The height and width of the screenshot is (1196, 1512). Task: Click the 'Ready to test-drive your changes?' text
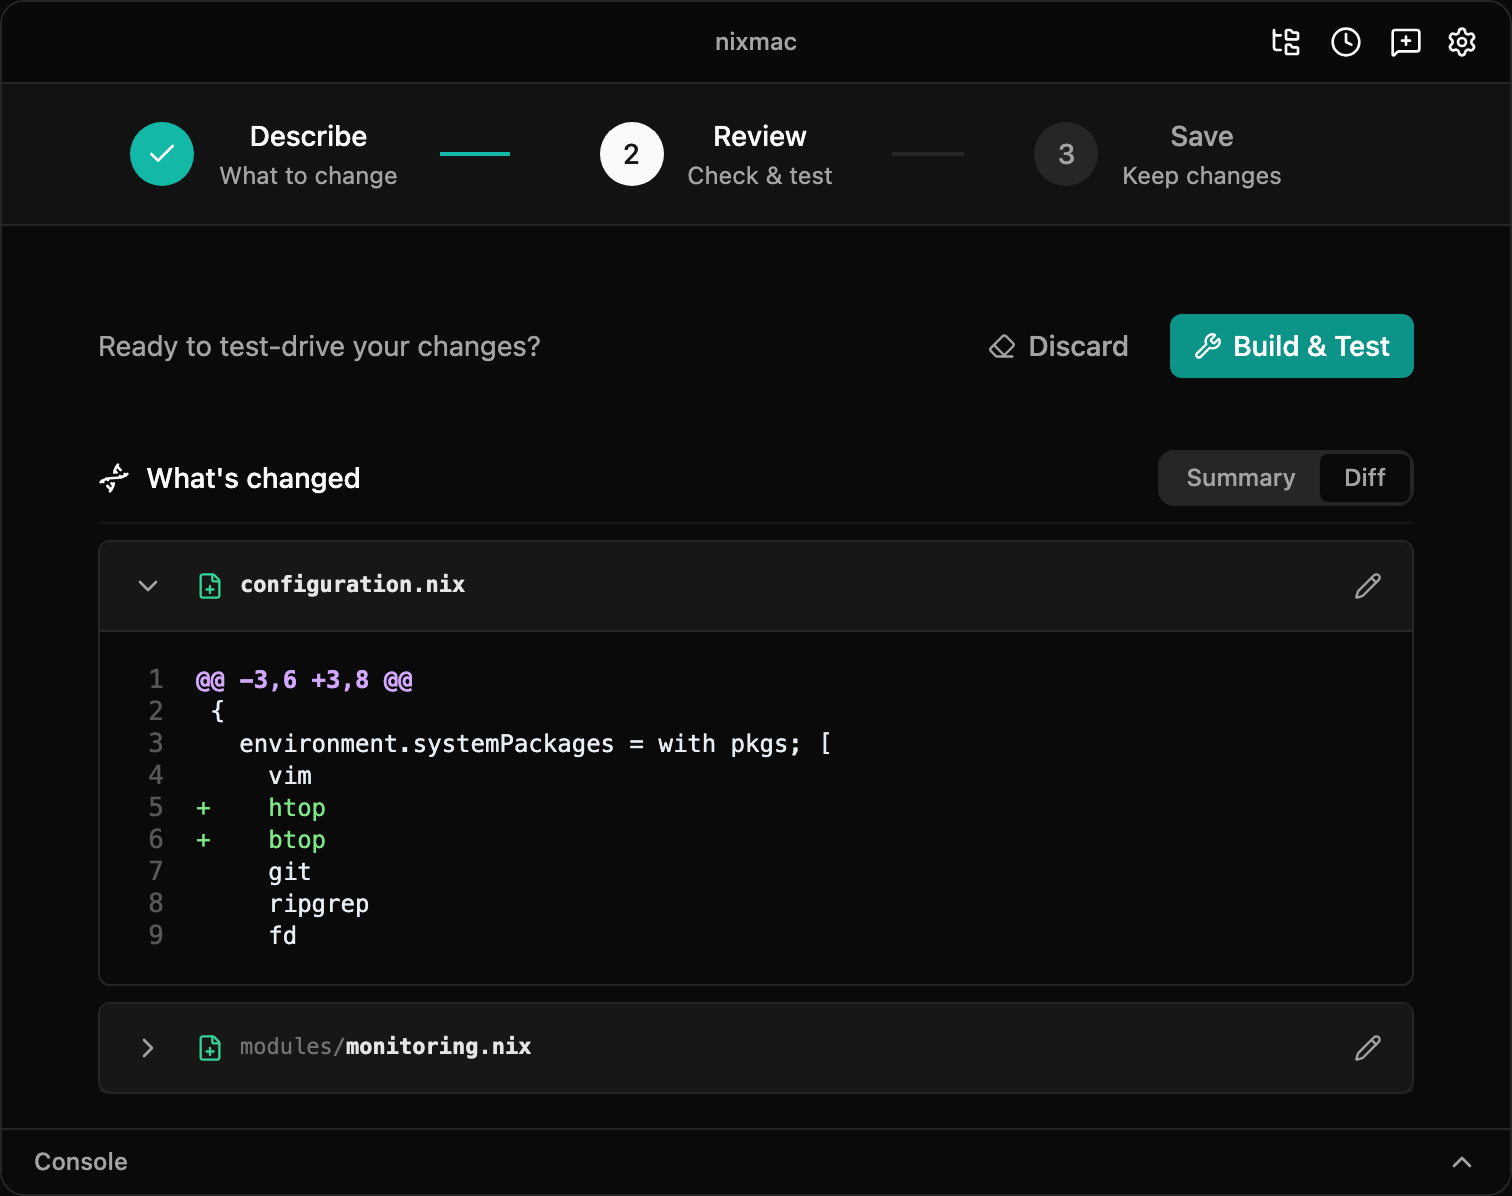tap(319, 346)
